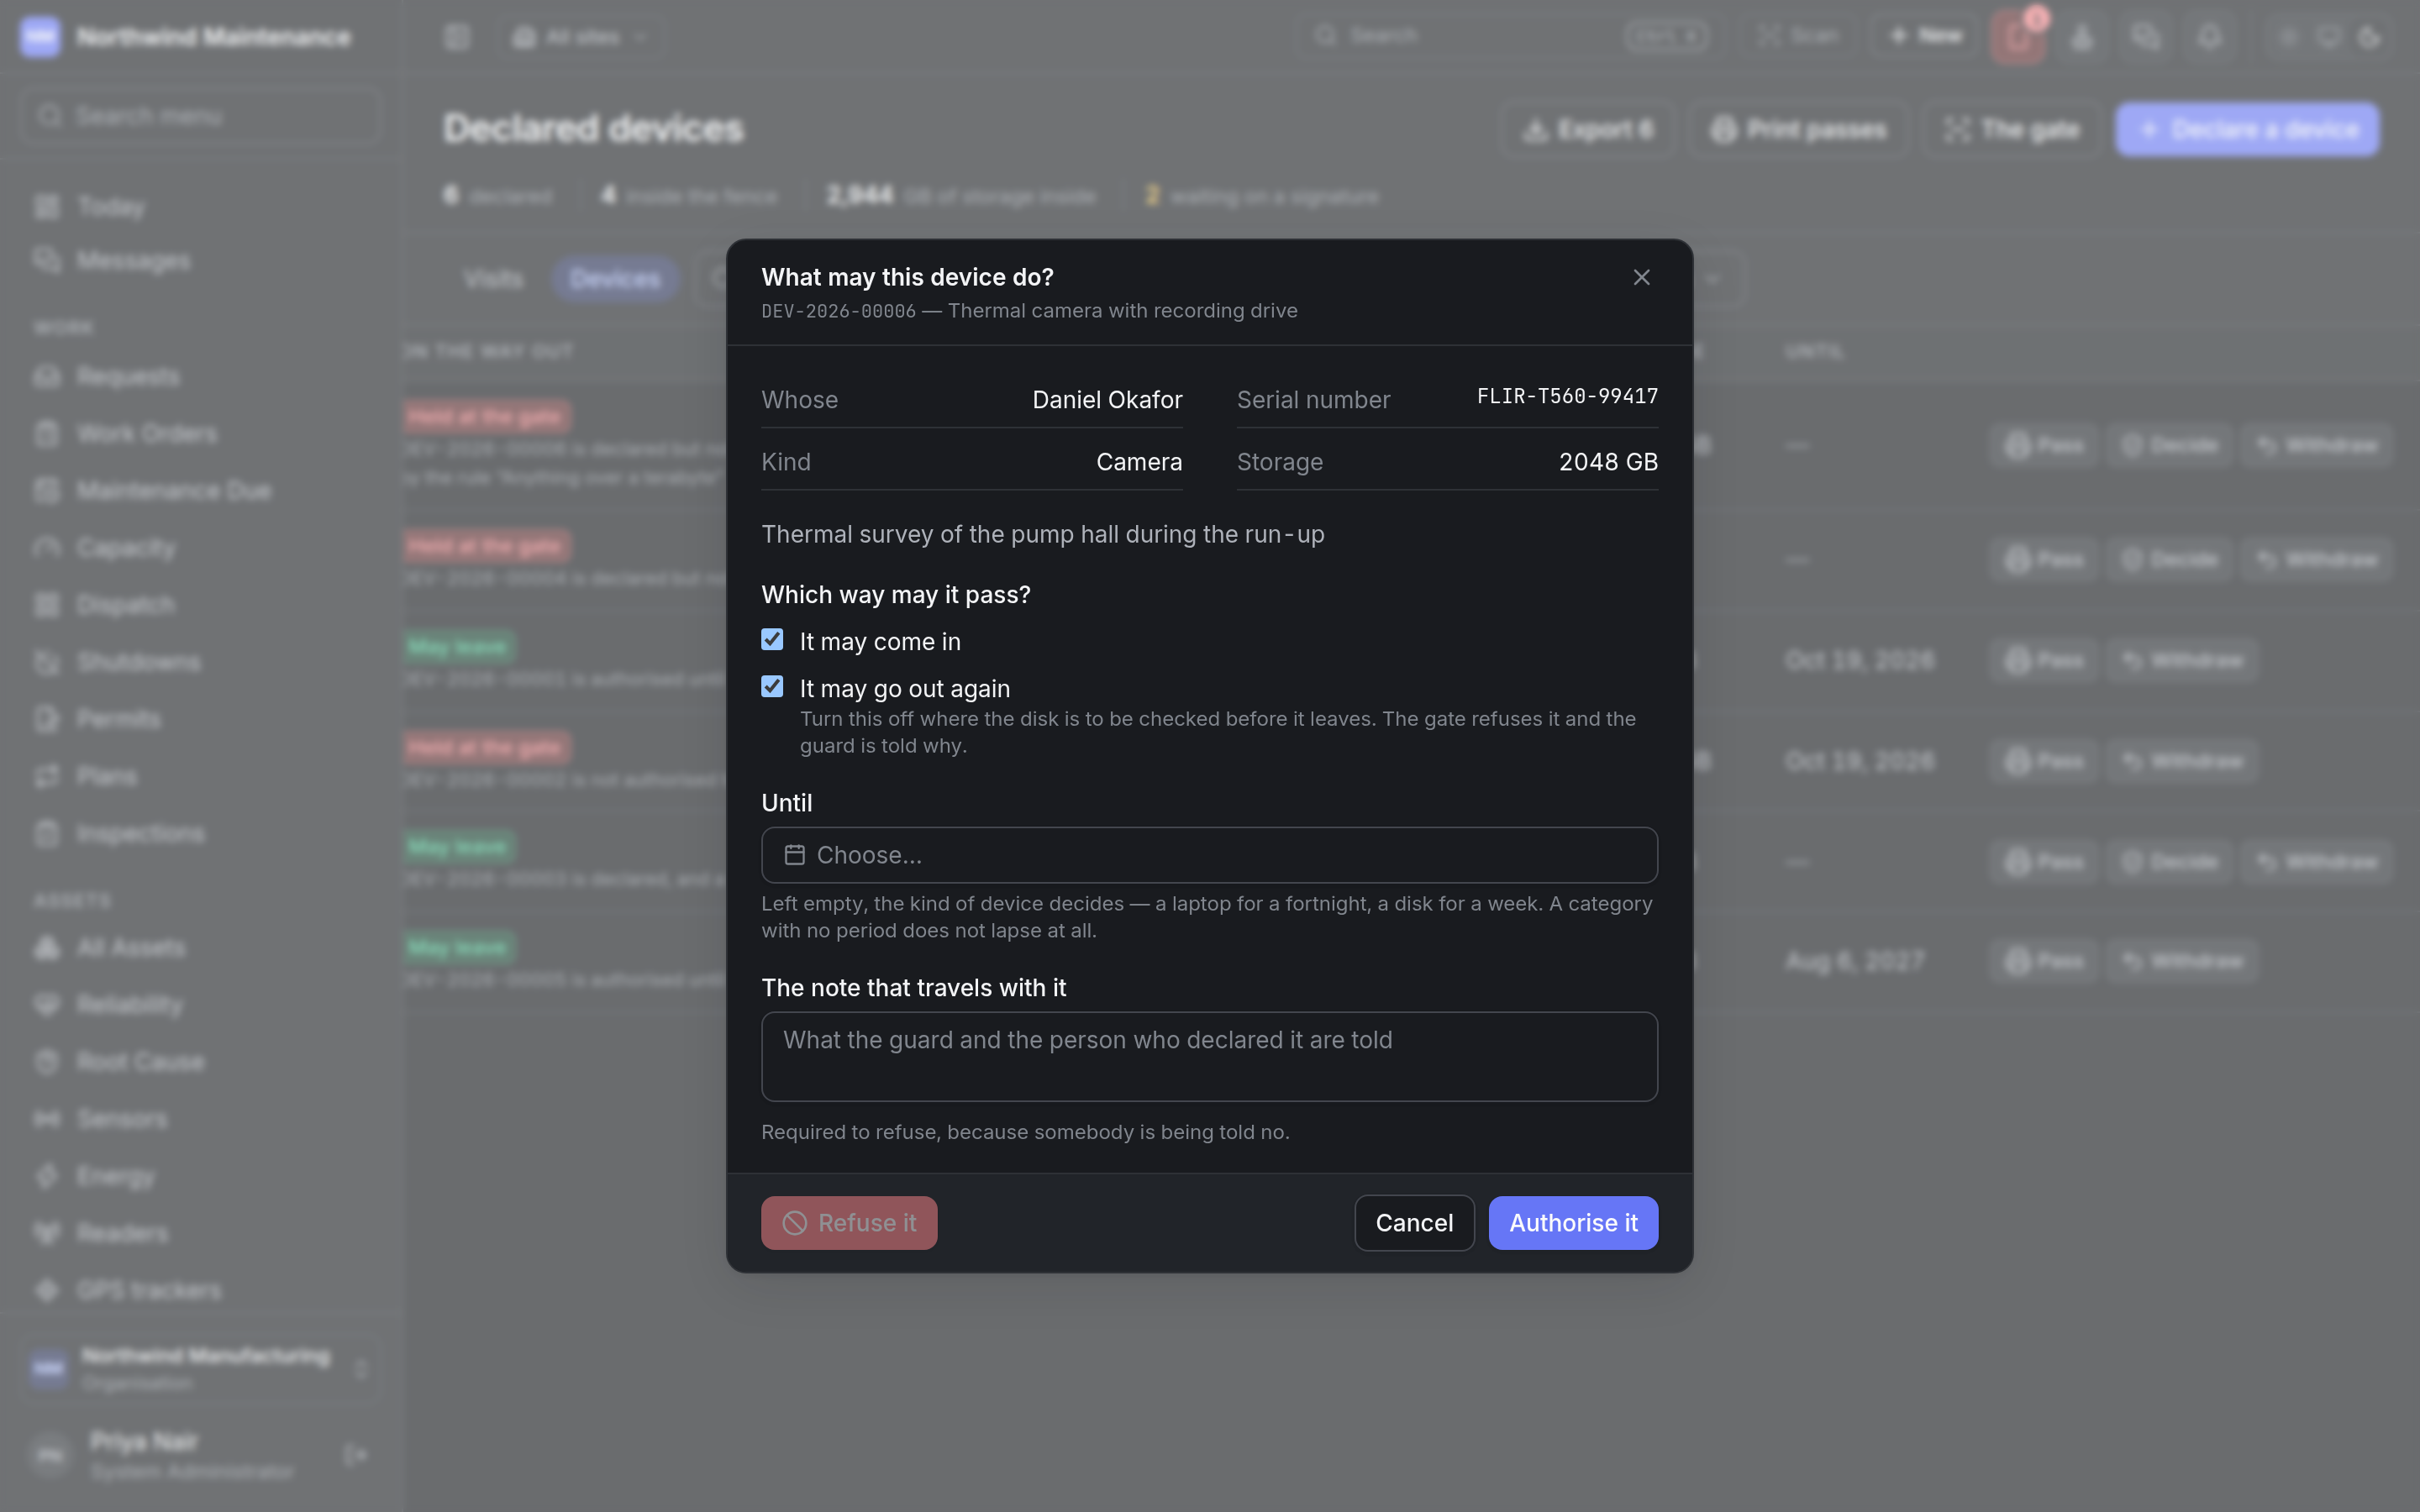Open Work Orders from sidebar
This screenshot has height=1512, width=2420.
point(200,433)
